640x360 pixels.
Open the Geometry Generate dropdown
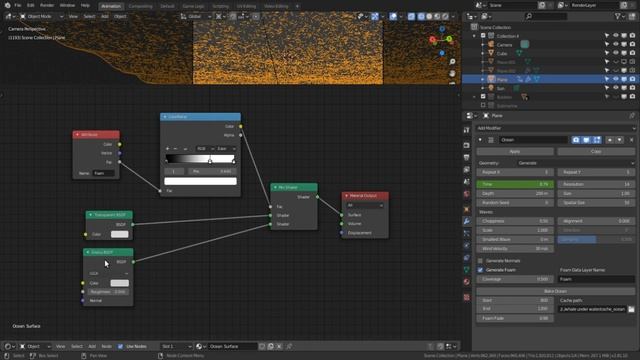pos(576,163)
